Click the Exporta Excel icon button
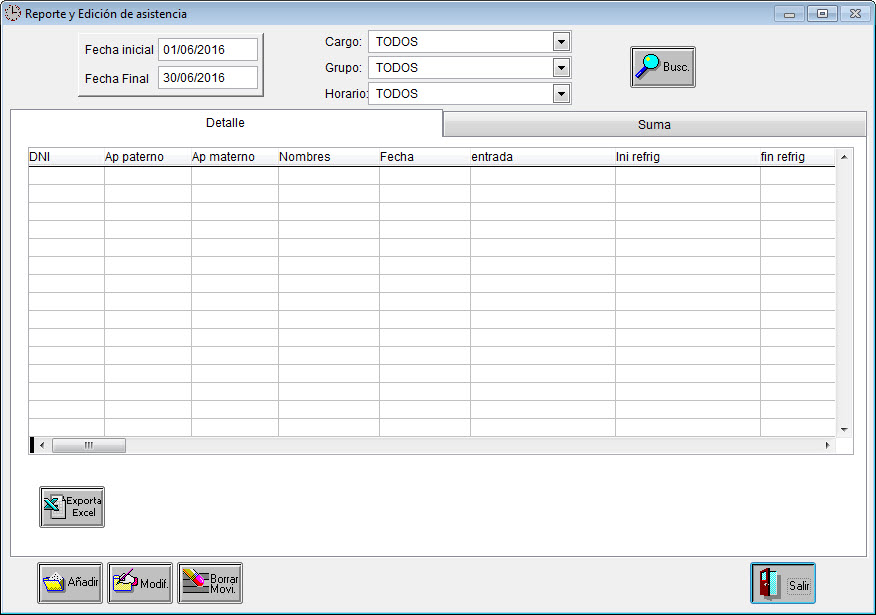The width and height of the screenshot is (876, 615). [72, 507]
